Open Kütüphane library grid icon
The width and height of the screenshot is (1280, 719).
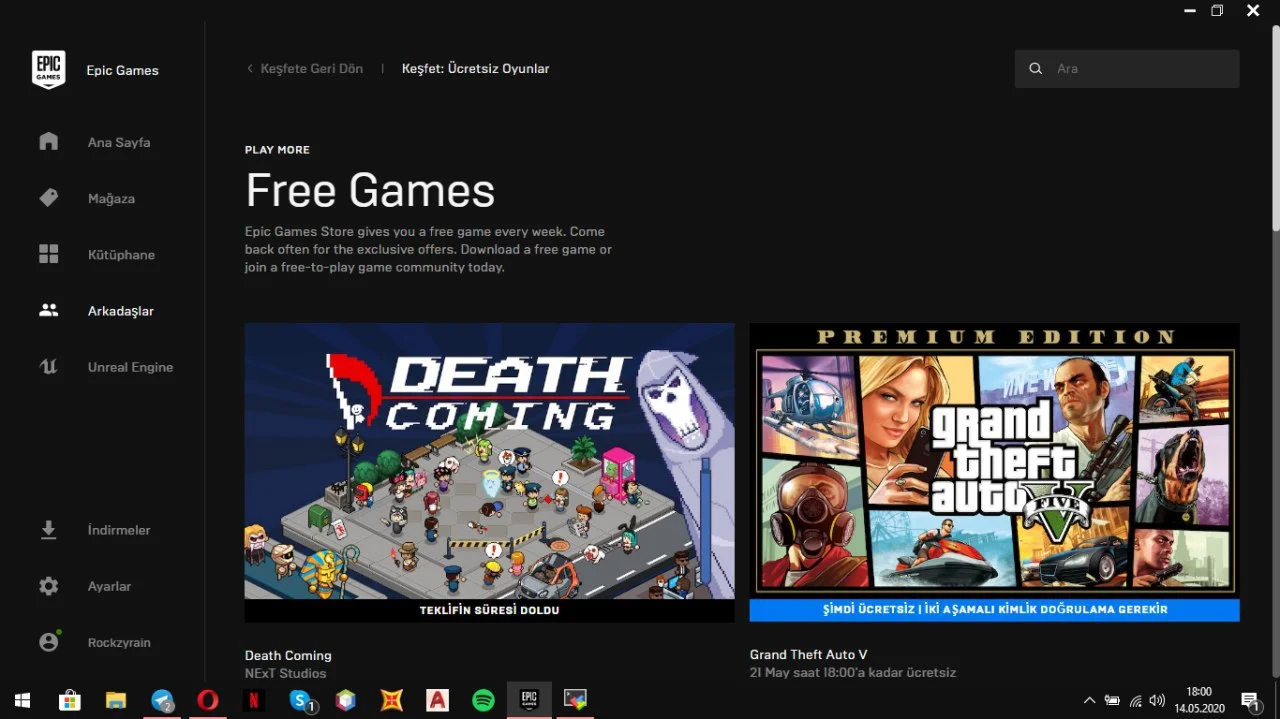click(x=49, y=254)
